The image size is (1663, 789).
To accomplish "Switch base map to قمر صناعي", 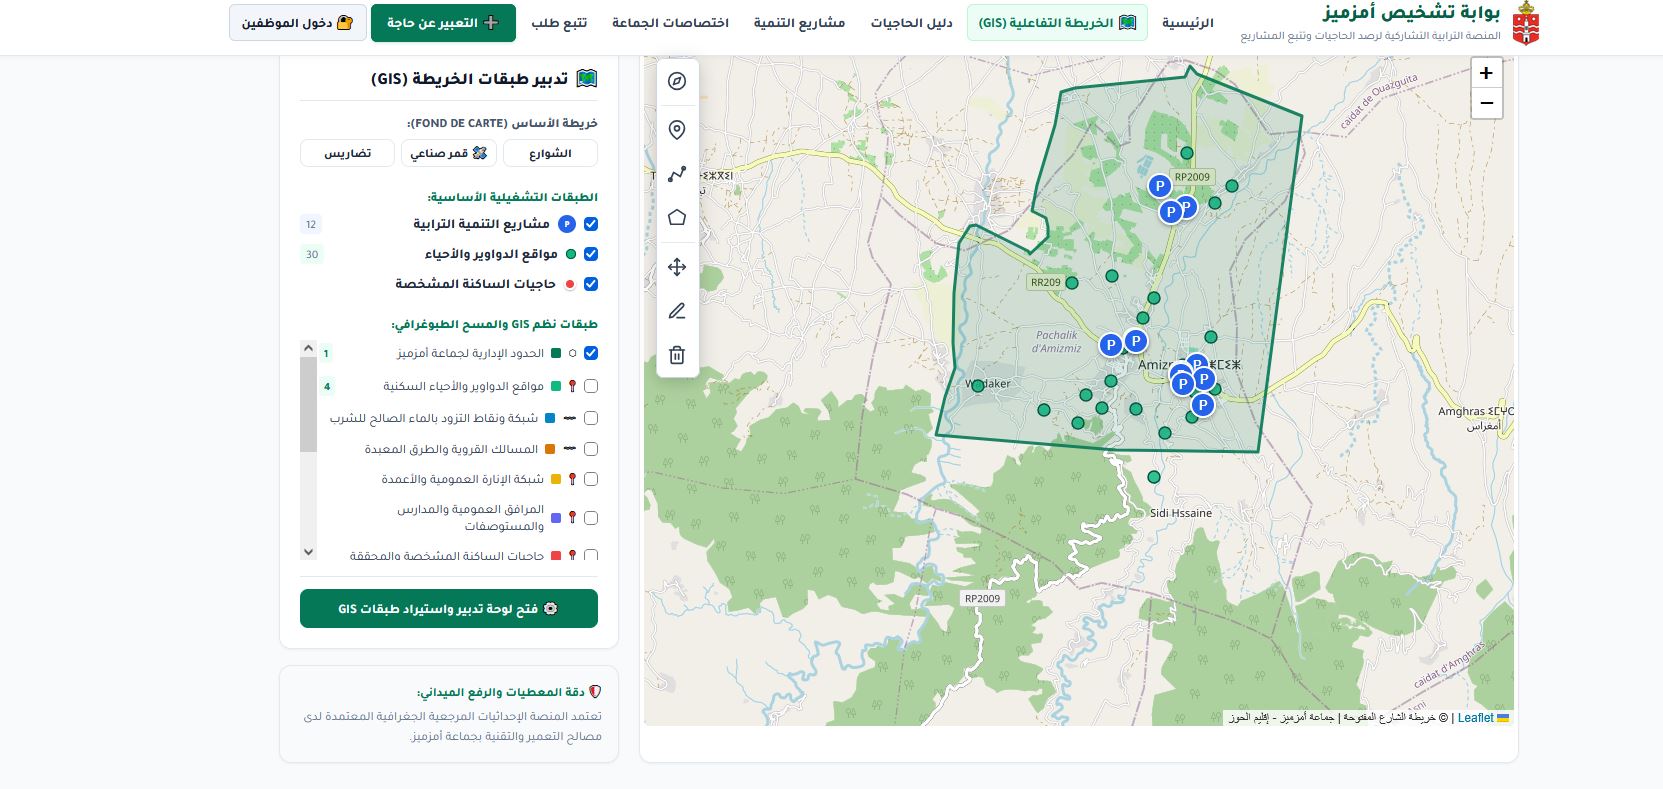I will 449,153.
